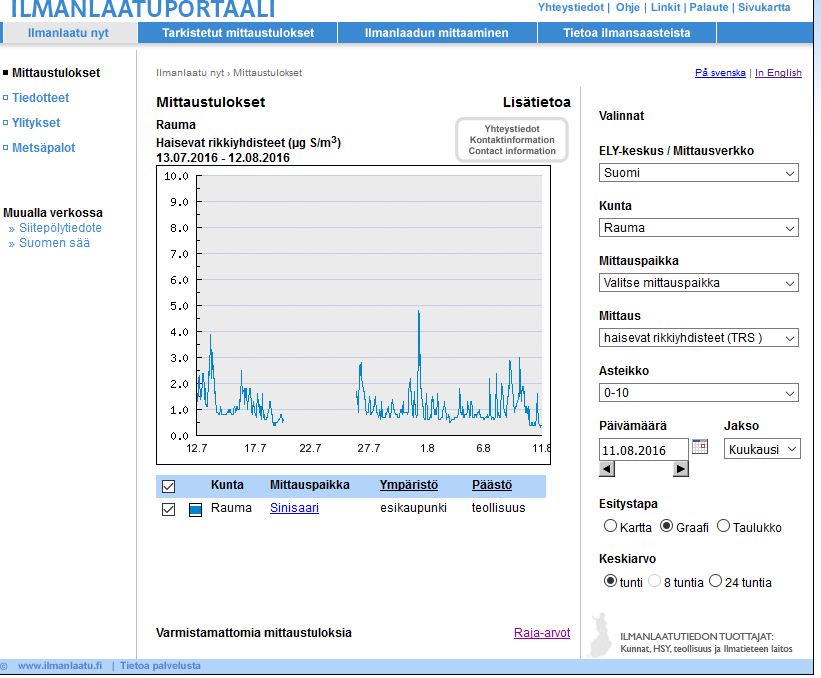Open the Yhteystiedot contact information box
Image resolution: width=821 pixels, height=678 pixels.
[x=512, y=140]
